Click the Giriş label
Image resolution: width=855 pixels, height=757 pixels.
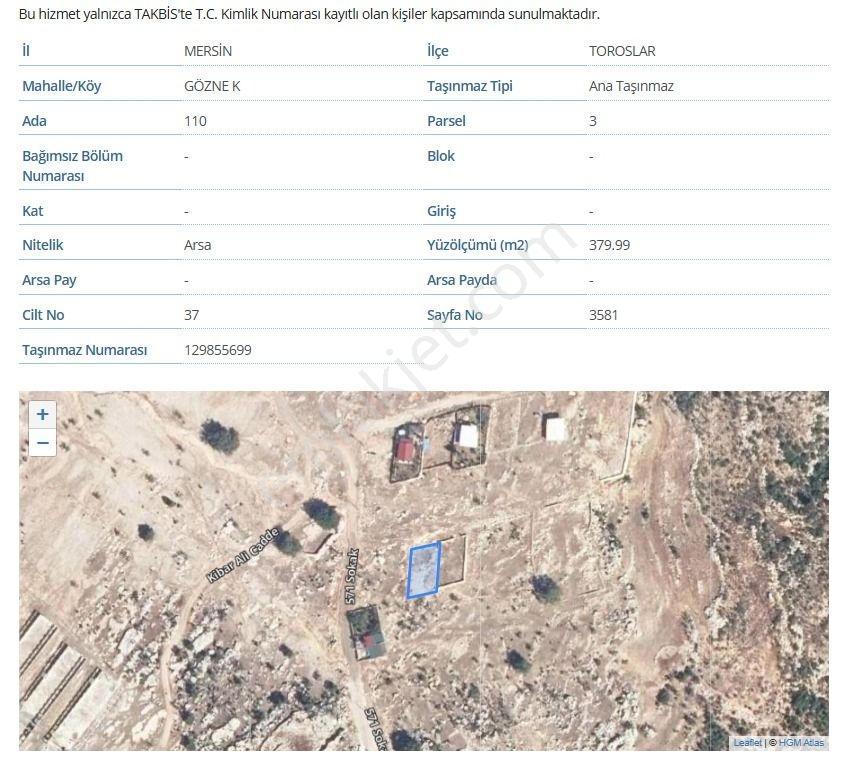[x=441, y=211]
